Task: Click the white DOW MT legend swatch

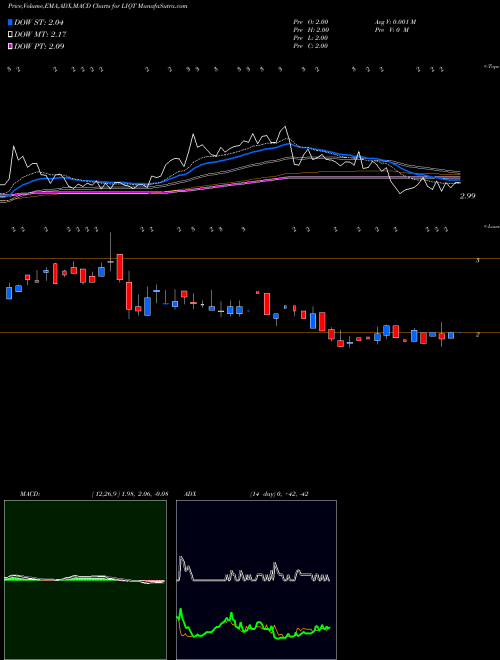Action: click(11, 34)
